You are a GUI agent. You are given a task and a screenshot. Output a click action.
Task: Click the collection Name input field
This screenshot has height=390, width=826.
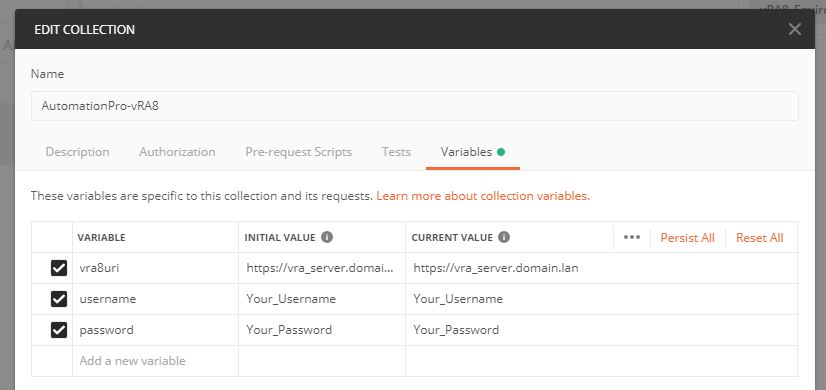tap(415, 106)
